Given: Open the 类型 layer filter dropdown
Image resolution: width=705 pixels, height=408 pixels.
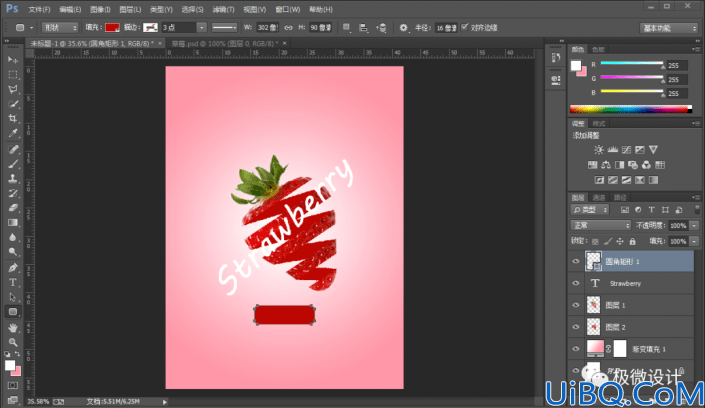Looking at the screenshot, I should pos(589,210).
